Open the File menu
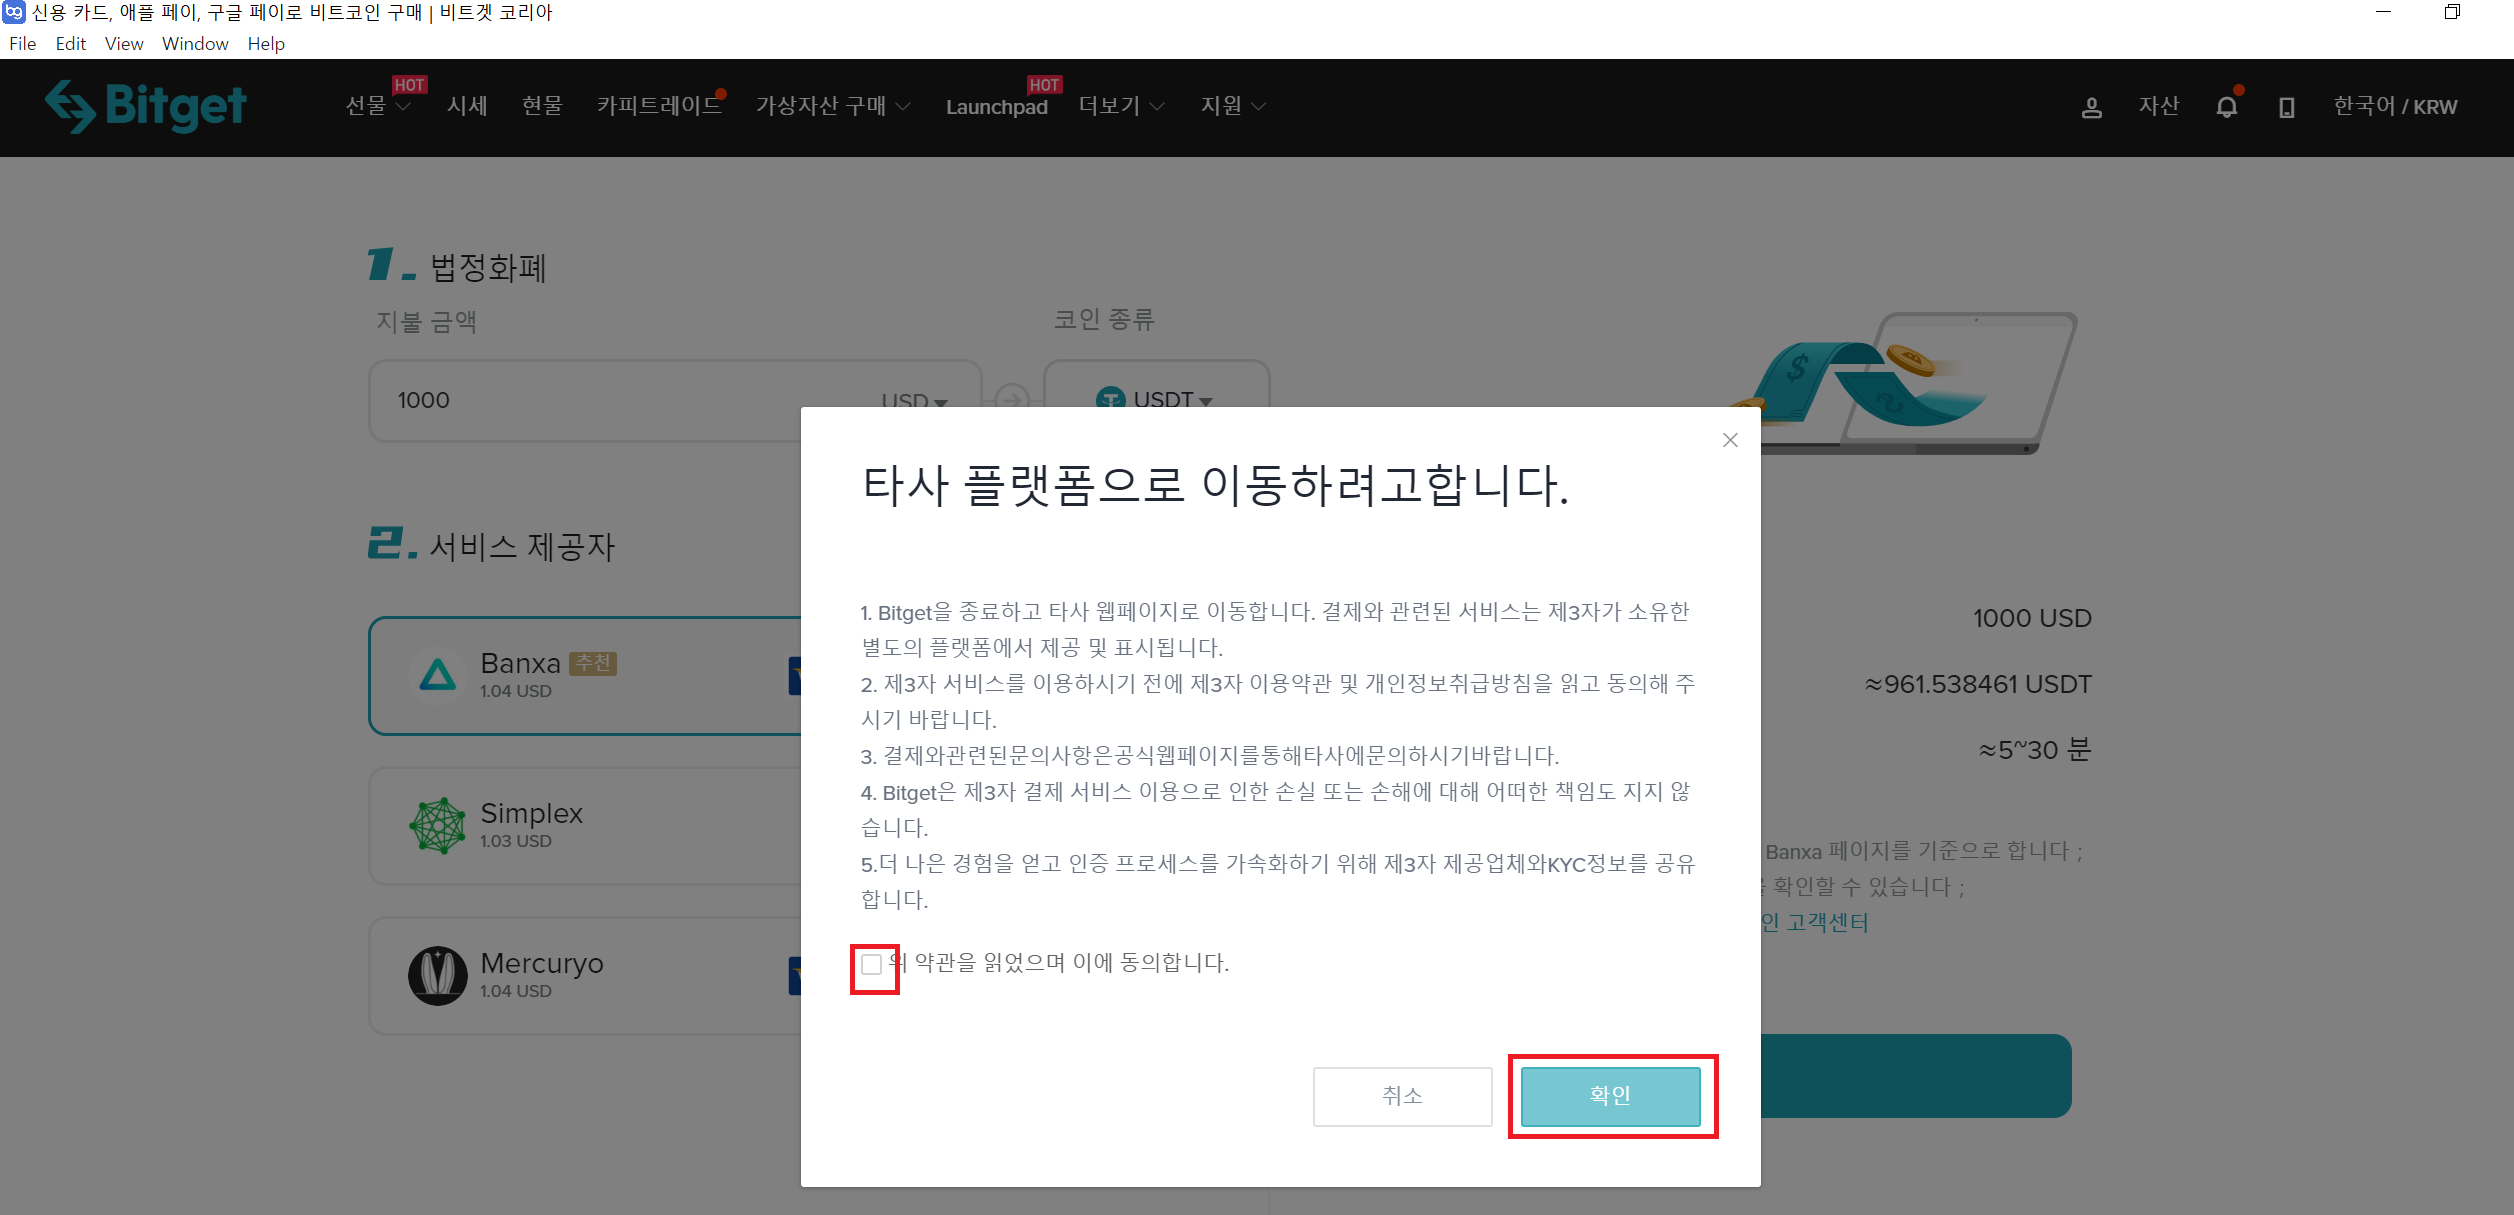 coord(22,44)
